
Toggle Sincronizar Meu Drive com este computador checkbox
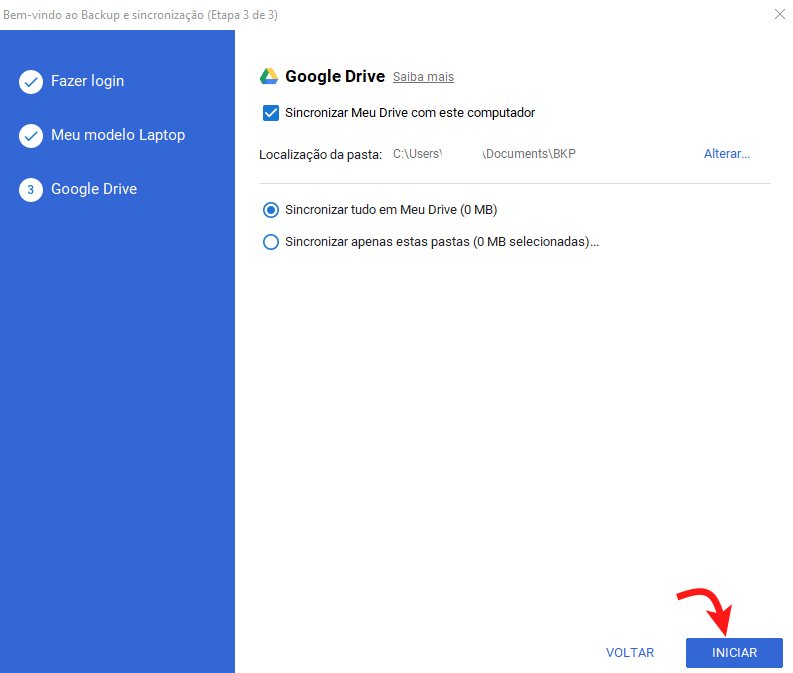click(x=270, y=113)
